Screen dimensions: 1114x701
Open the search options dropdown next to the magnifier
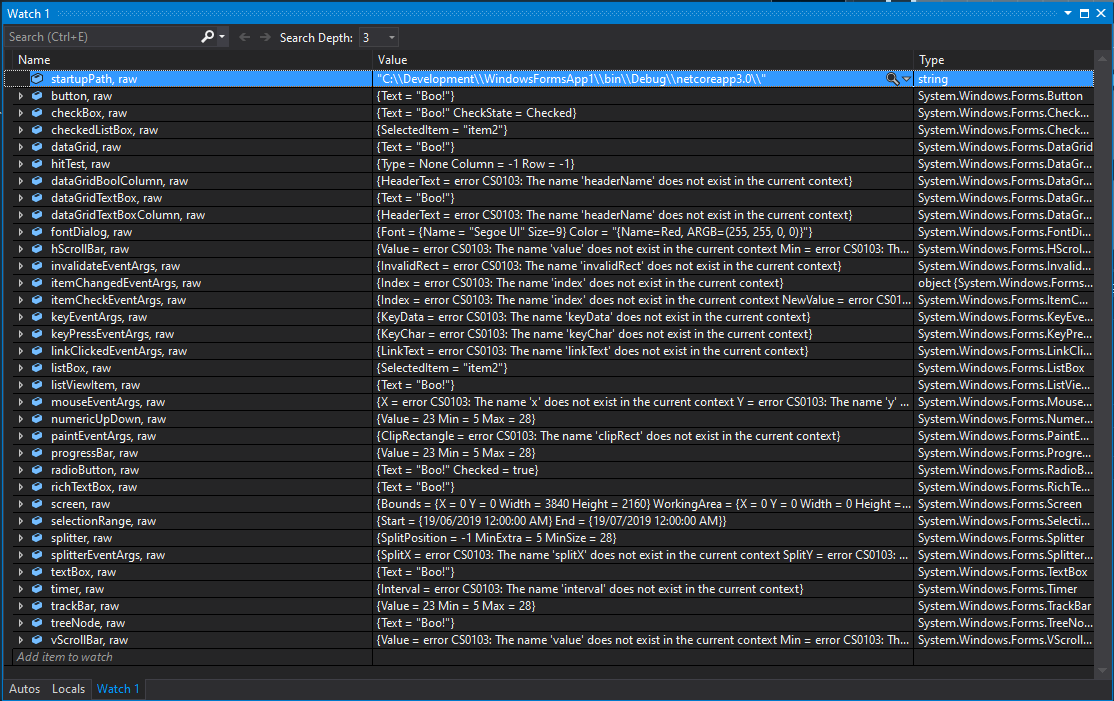[x=222, y=37]
